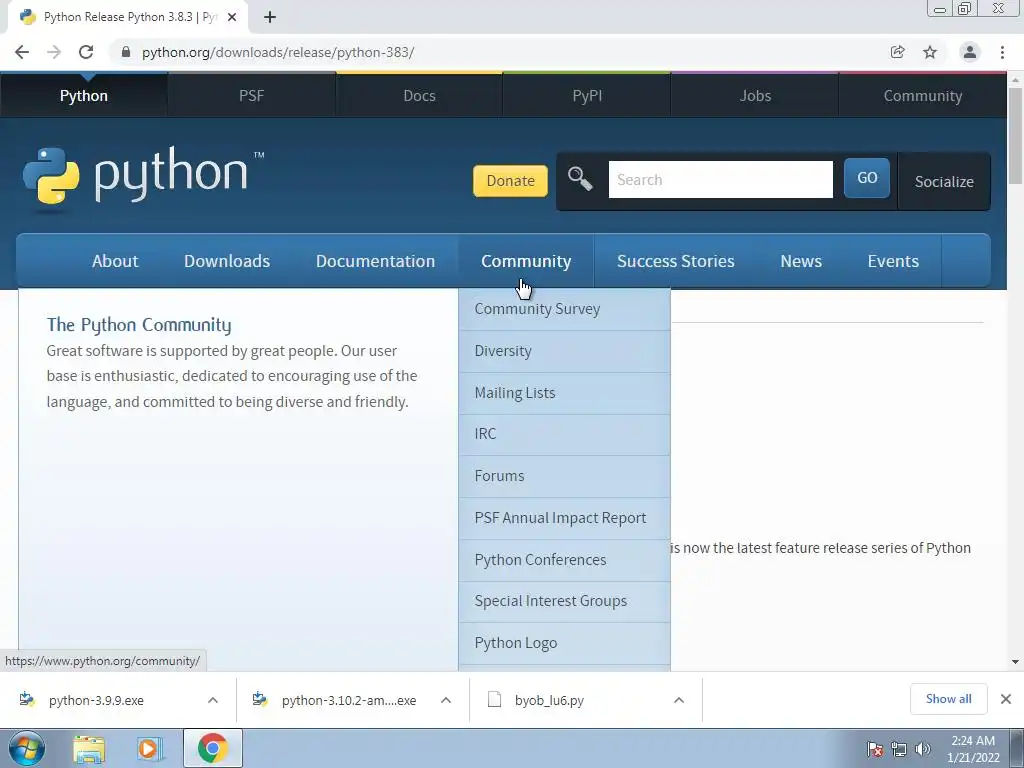This screenshot has height=768, width=1024.
Task: Switch to Docs top bar tab
Action: coord(419,95)
